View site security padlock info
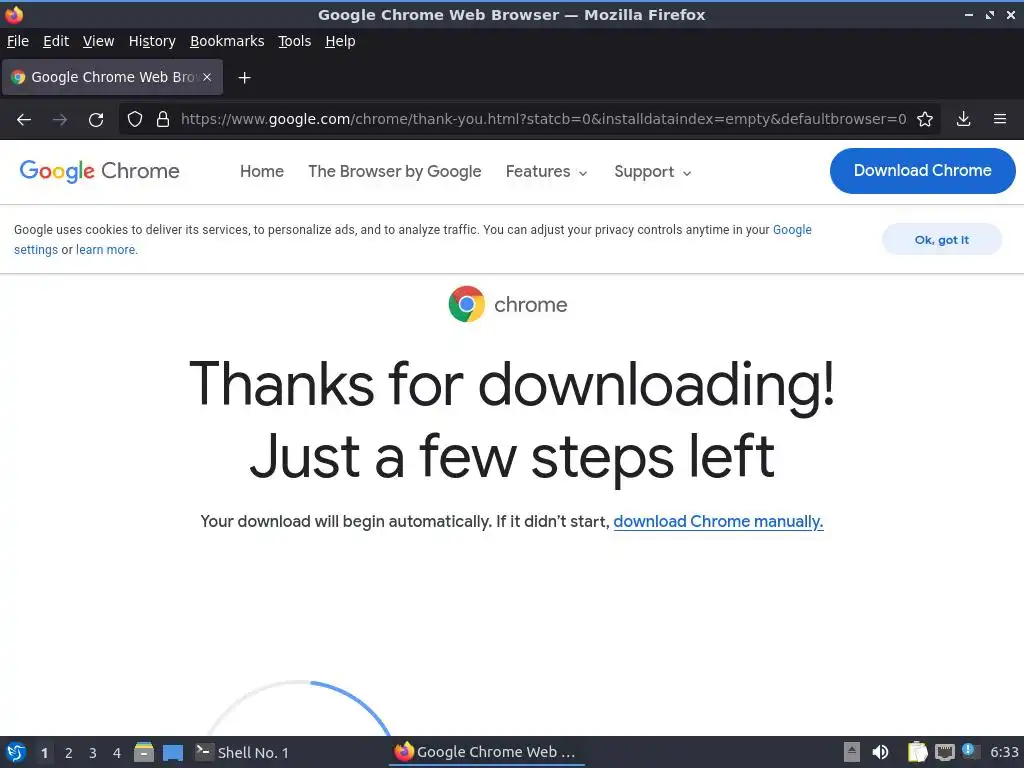 (163, 119)
